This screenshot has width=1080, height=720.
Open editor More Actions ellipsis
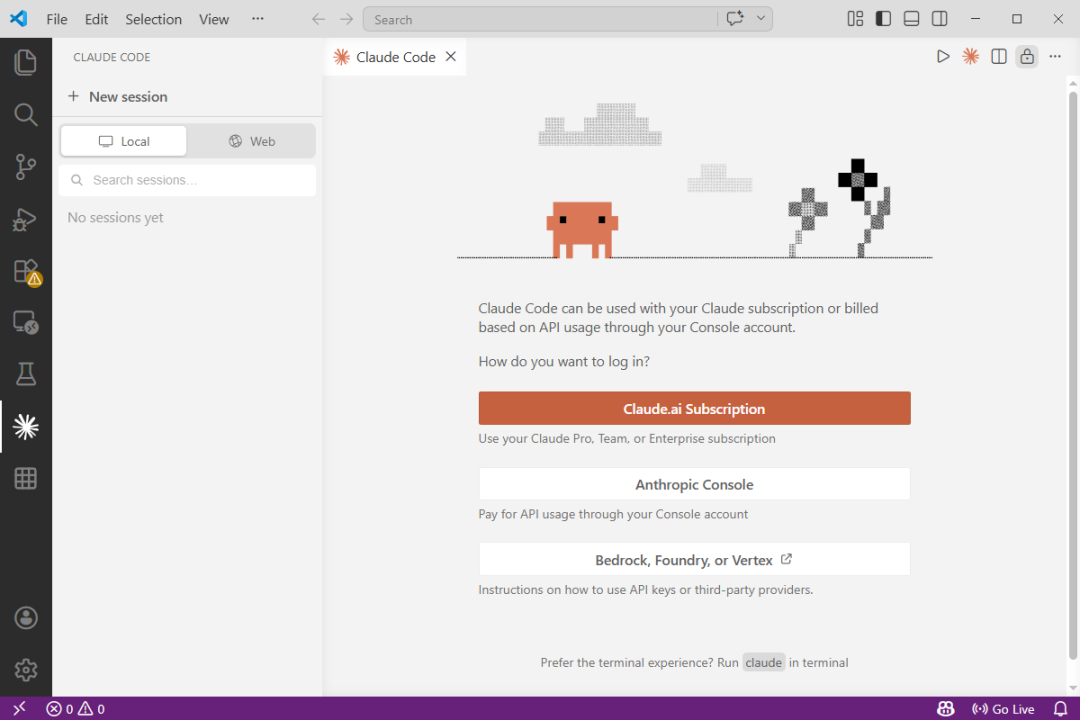(x=1055, y=56)
